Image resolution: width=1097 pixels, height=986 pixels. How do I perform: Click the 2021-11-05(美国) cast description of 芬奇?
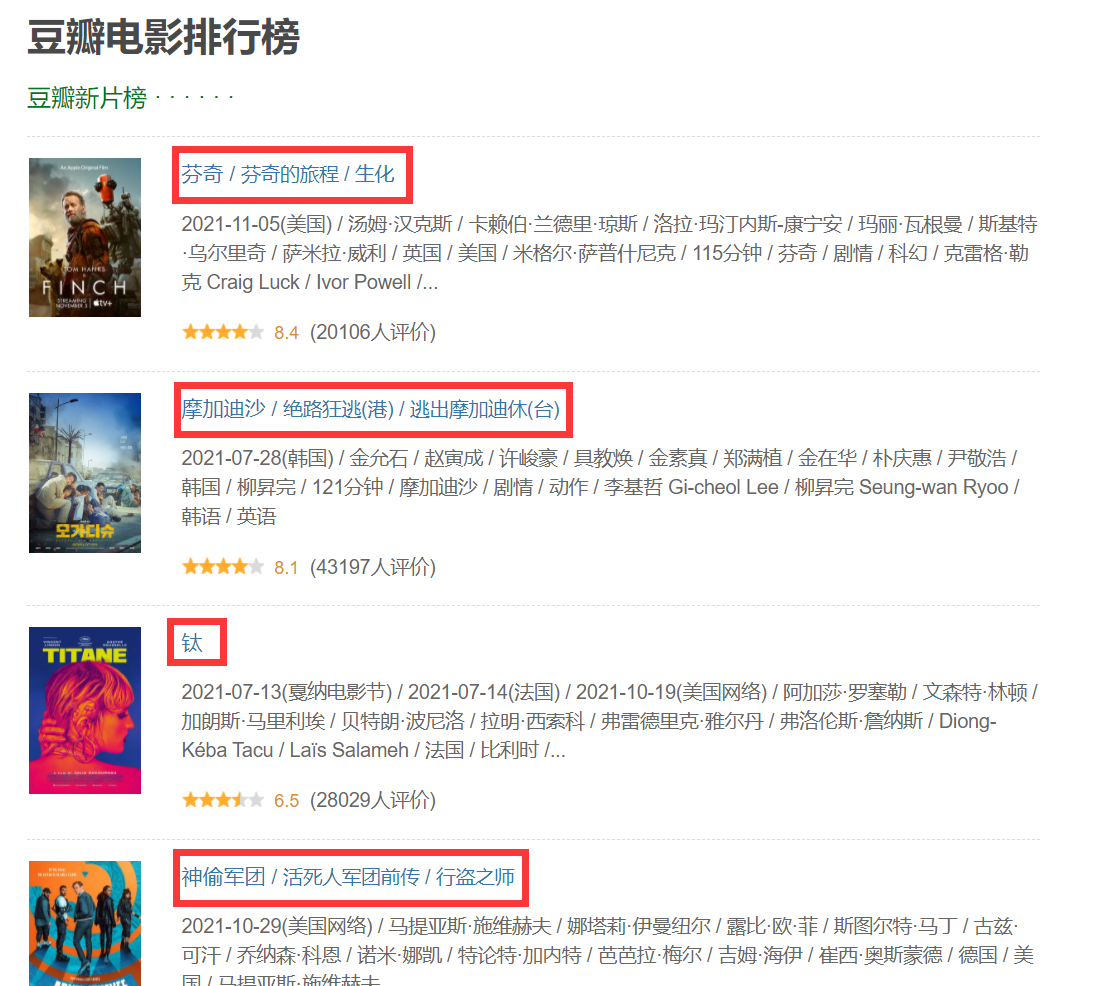tap(609, 253)
